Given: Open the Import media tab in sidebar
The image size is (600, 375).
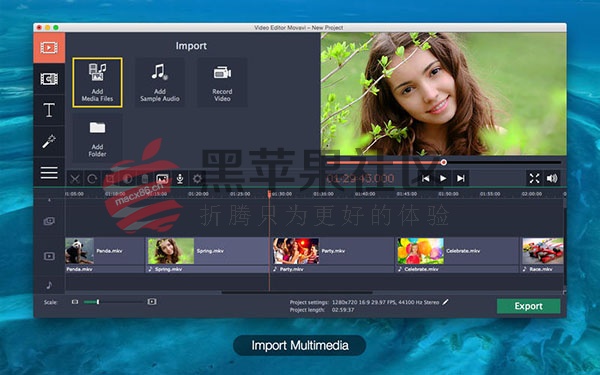Looking at the screenshot, I should click(x=49, y=48).
